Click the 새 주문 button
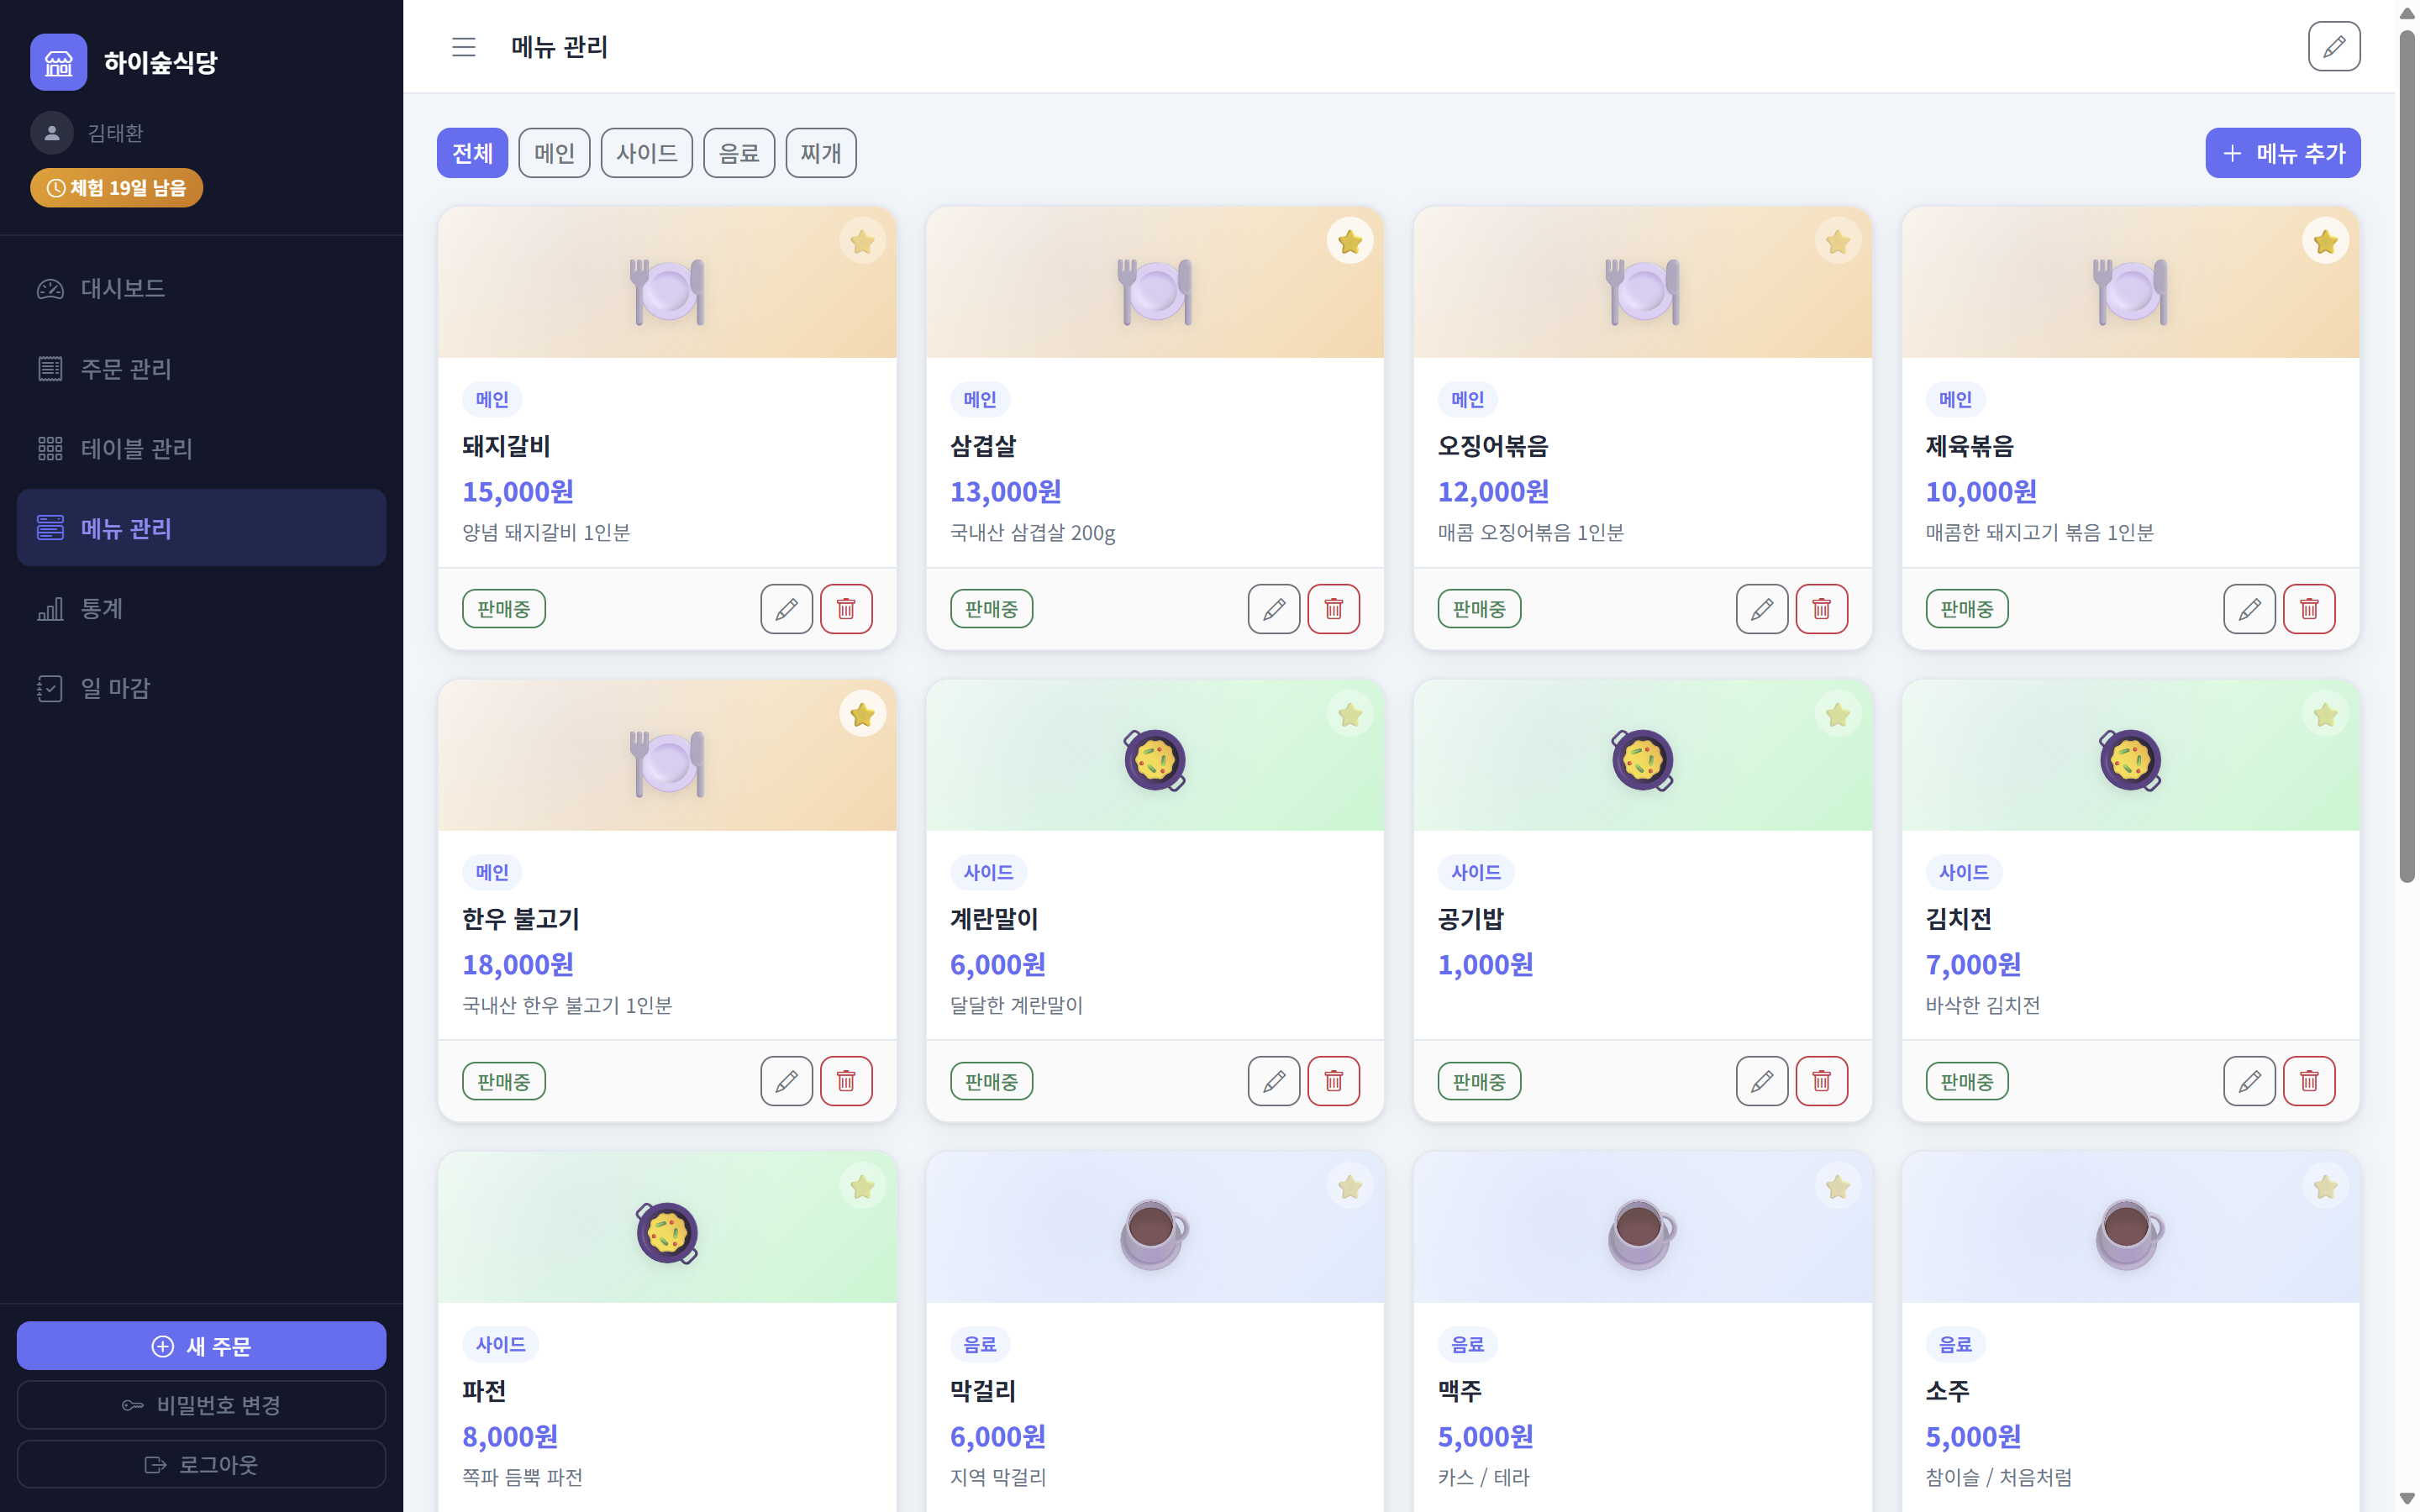The width and height of the screenshot is (2420, 1512). (201, 1346)
